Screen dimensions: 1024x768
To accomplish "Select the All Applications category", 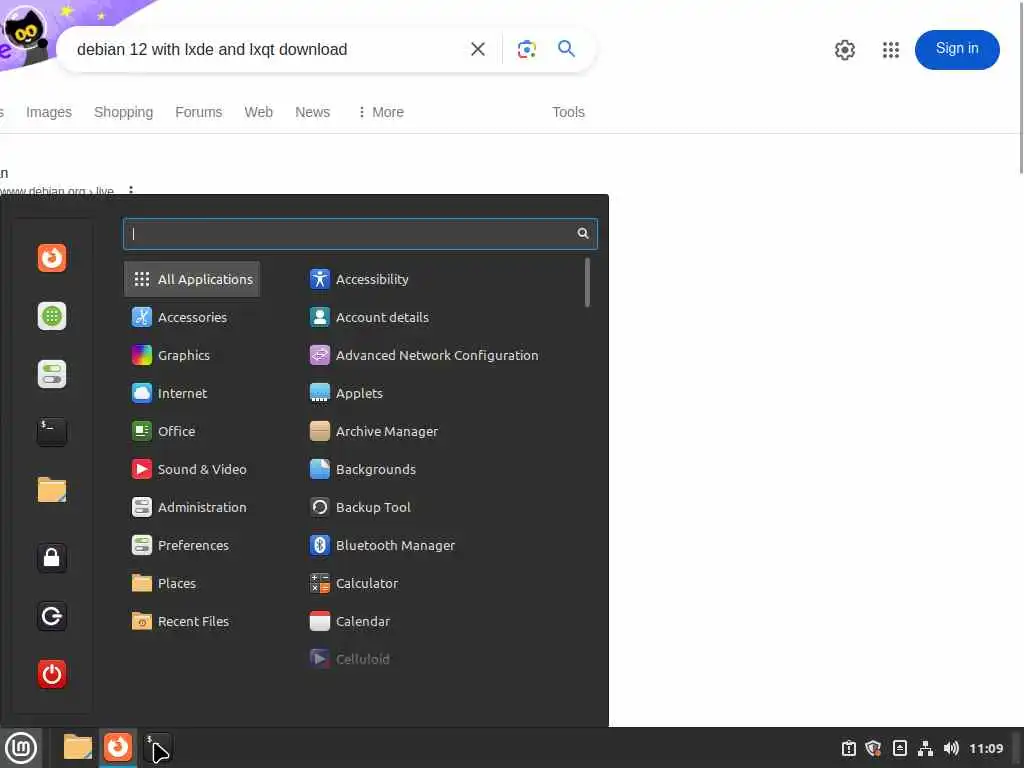I will [192, 279].
